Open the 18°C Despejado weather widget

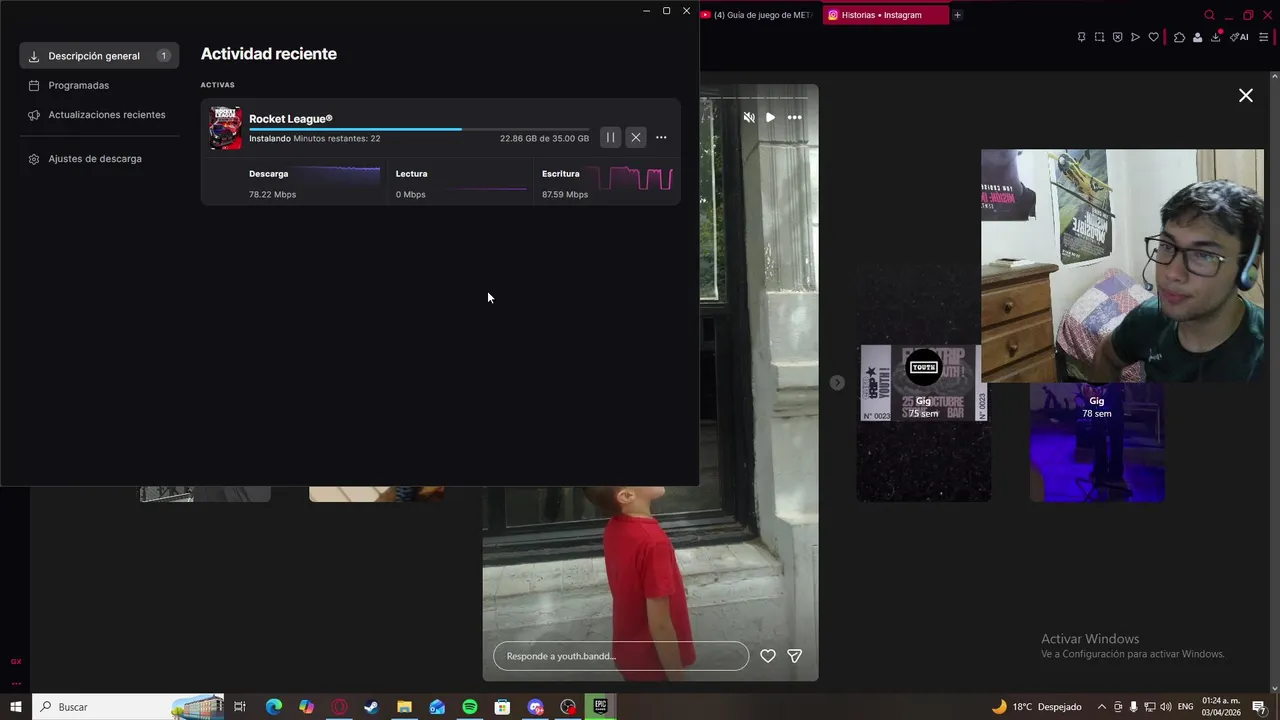pos(1036,707)
